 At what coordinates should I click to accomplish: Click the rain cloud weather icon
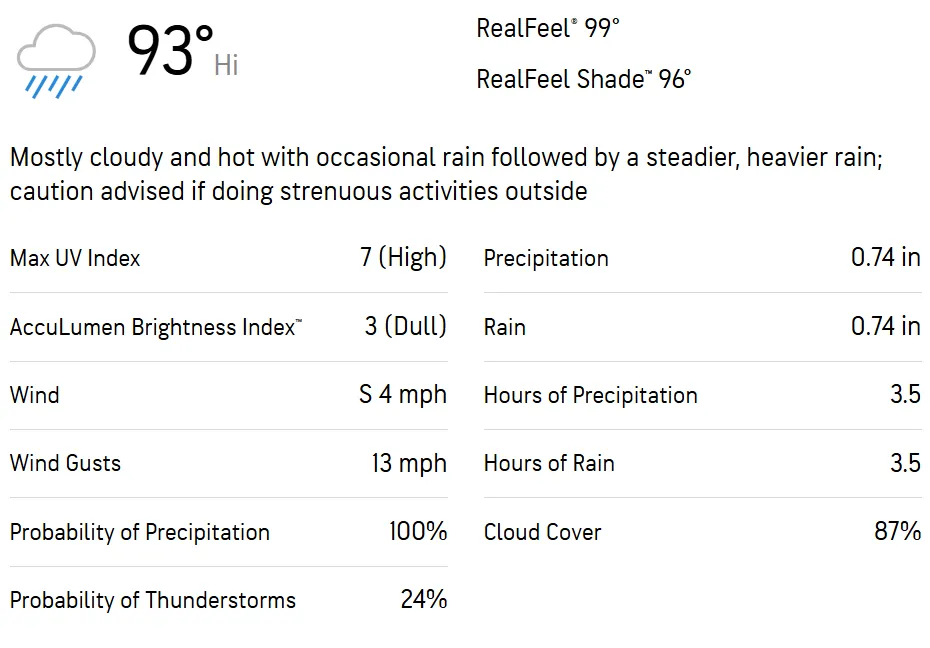coord(57,61)
